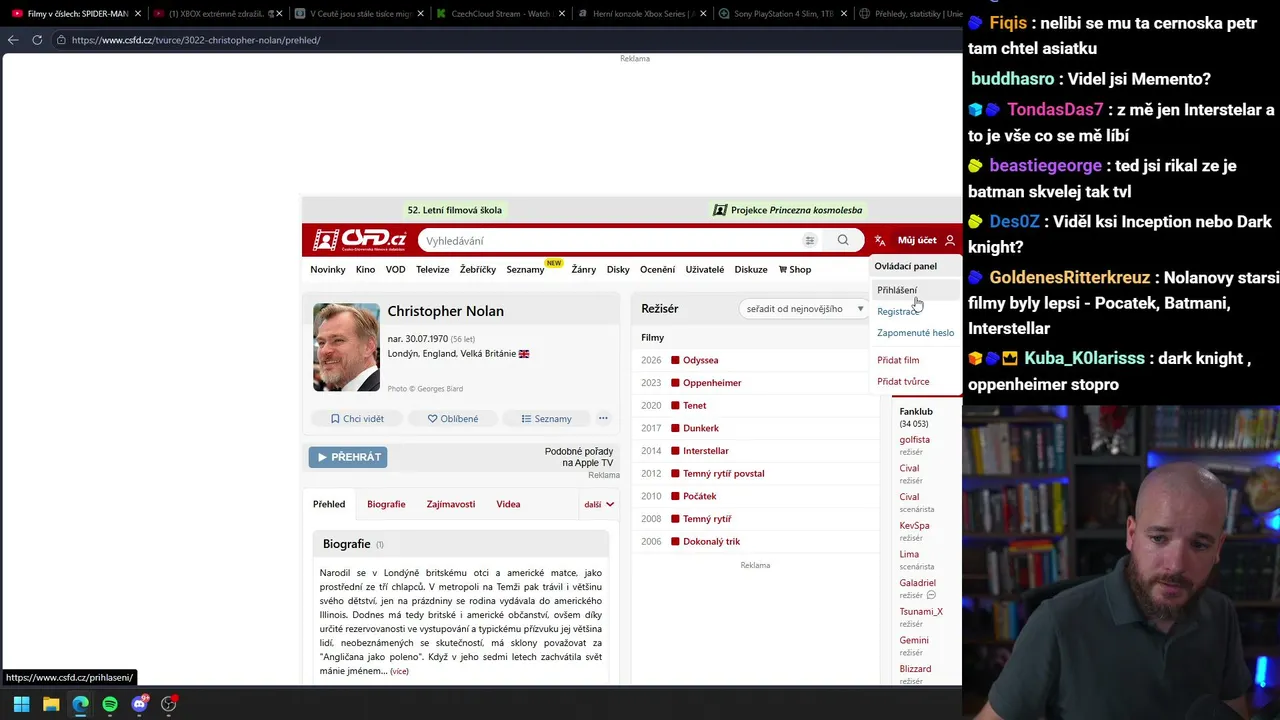Viewport: 1280px width, 720px height.
Task: Open the Videa tab
Action: [x=508, y=504]
